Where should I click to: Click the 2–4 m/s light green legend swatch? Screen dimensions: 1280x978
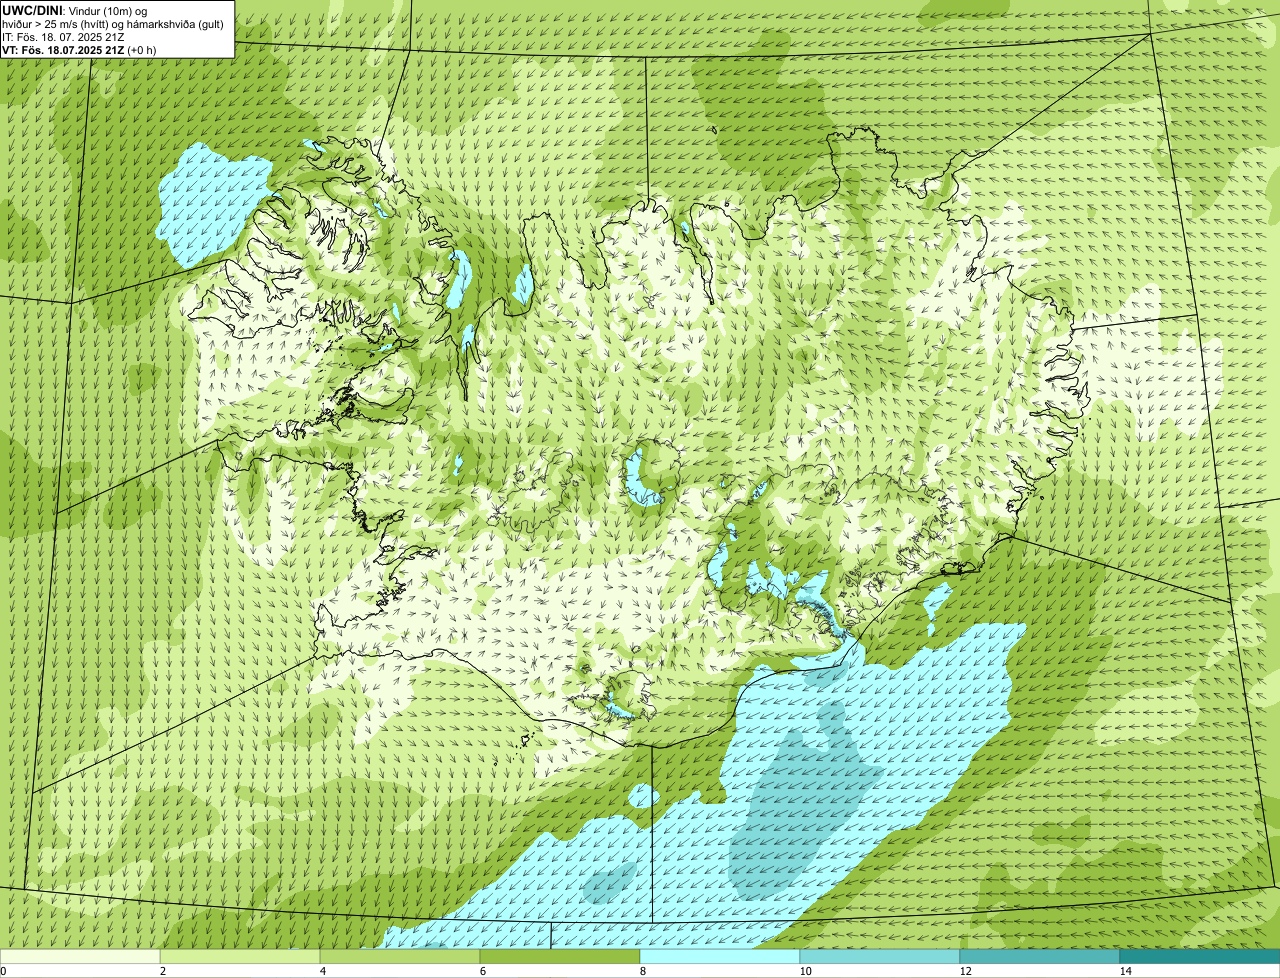pos(240,956)
